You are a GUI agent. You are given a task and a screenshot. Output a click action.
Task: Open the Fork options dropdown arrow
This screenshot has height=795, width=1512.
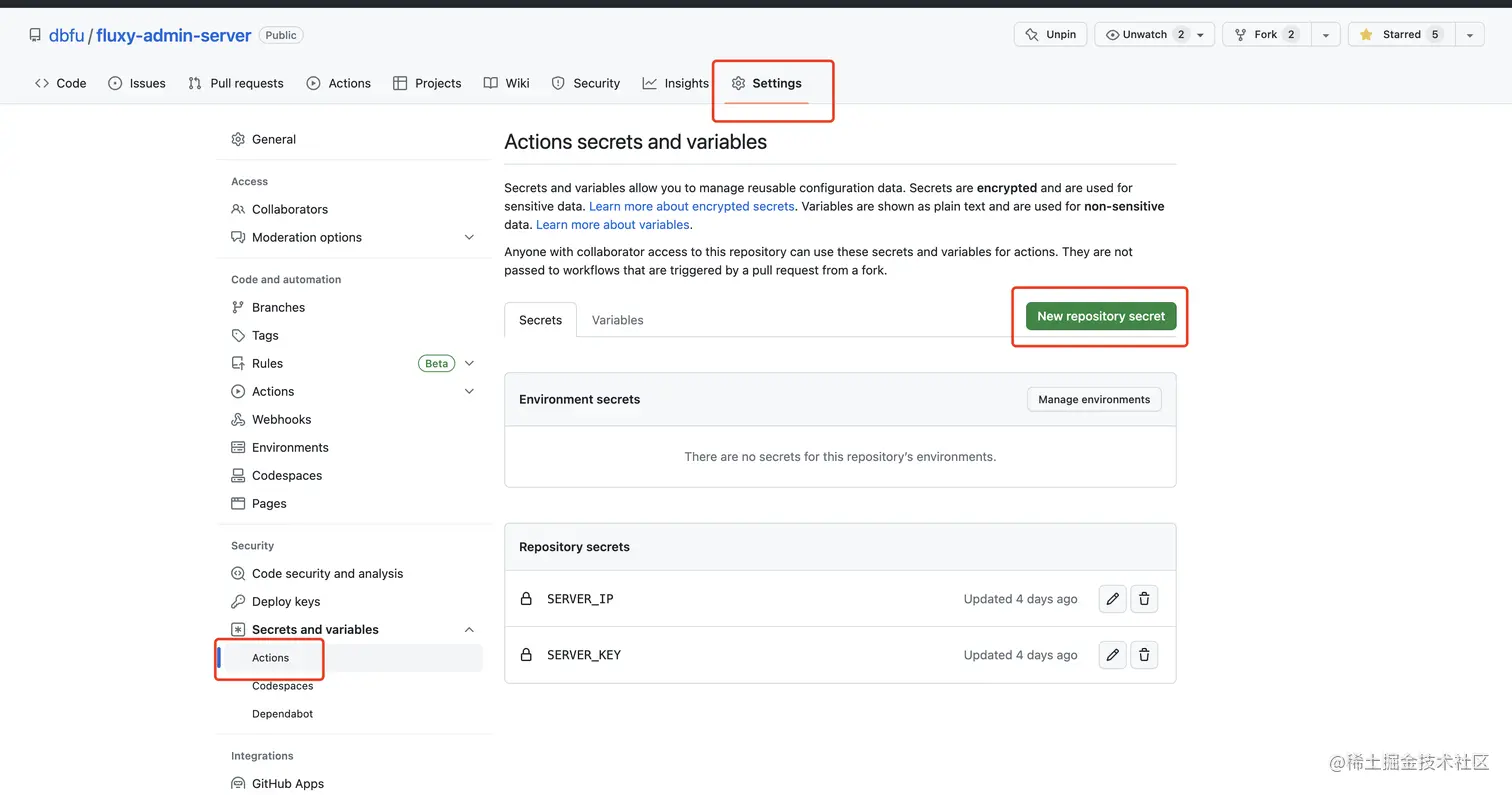(1326, 35)
